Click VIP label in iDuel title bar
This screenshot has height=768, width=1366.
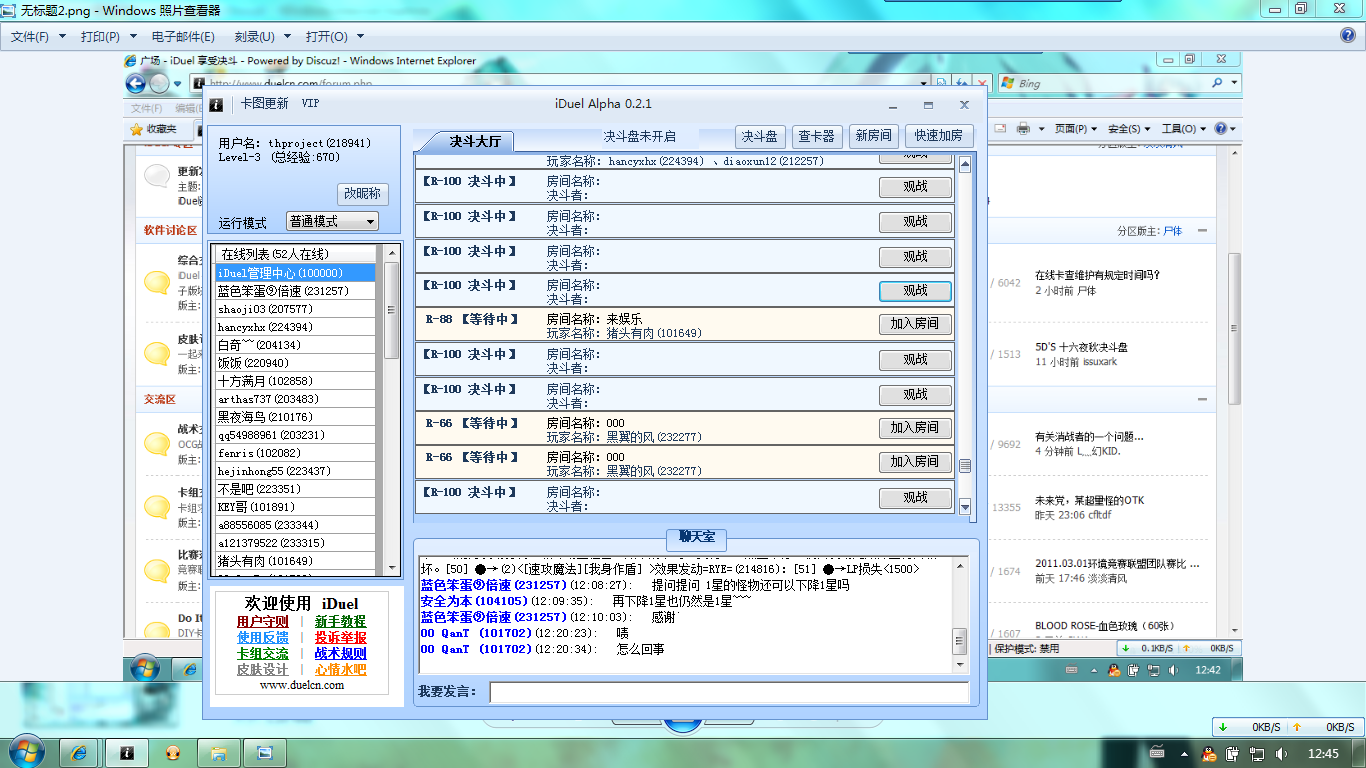(x=311, y=103)
